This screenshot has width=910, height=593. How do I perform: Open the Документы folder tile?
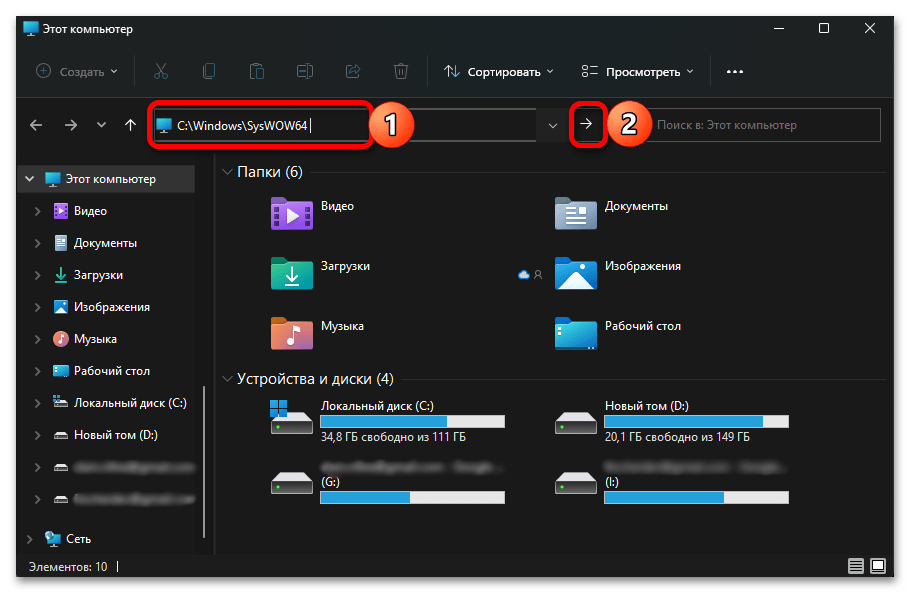tap(612, 214)
